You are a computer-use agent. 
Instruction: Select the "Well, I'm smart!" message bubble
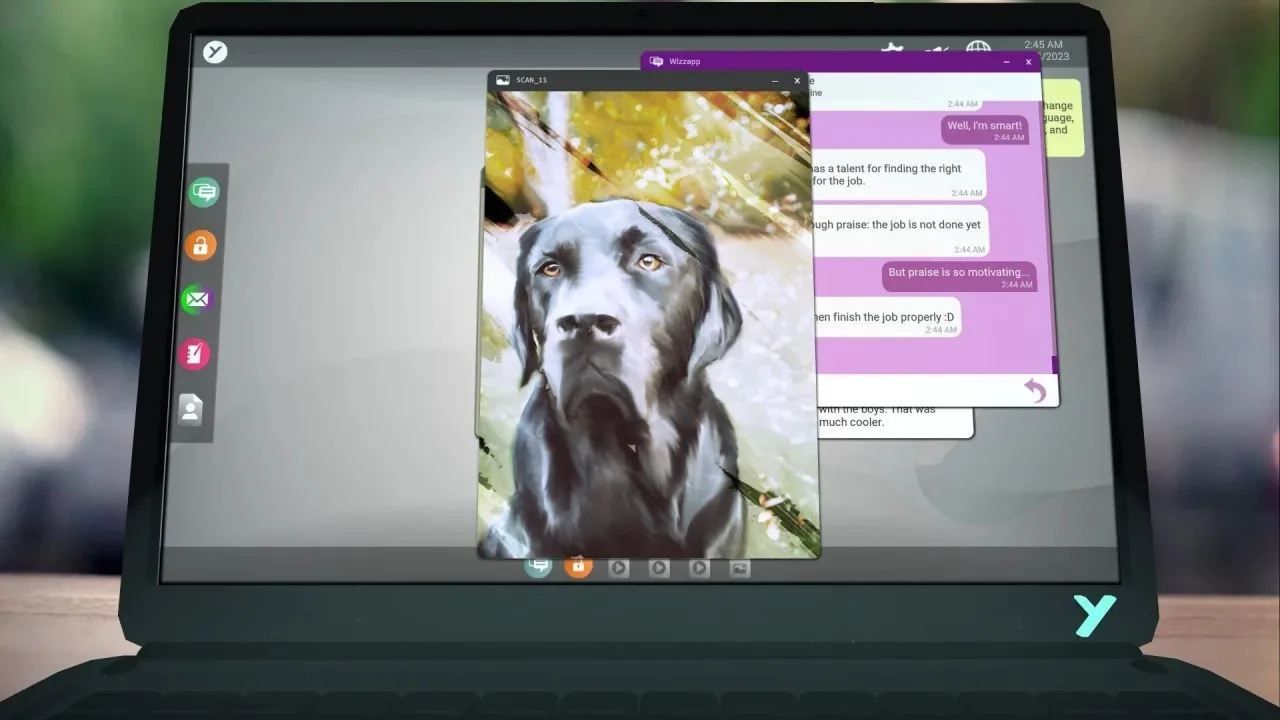coord(985,129)
